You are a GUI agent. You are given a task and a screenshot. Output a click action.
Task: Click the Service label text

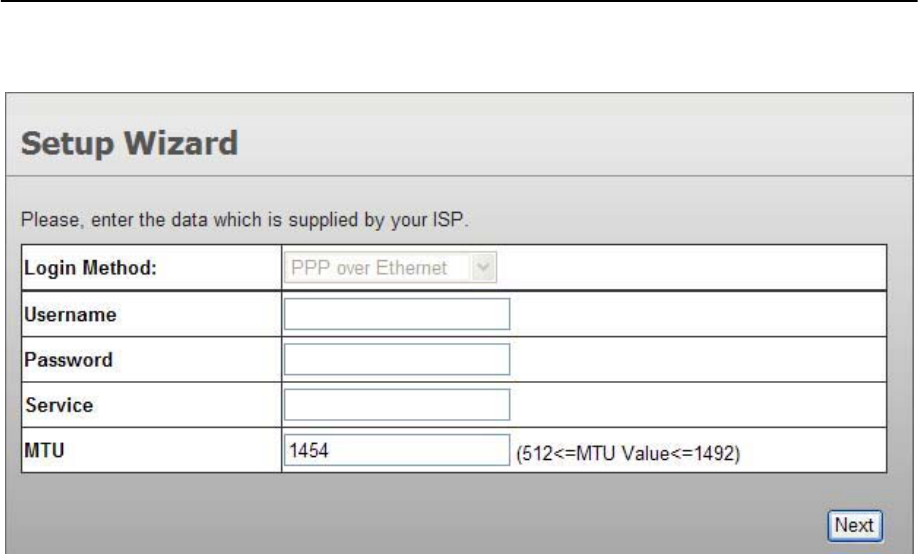(x=57, y=404)
